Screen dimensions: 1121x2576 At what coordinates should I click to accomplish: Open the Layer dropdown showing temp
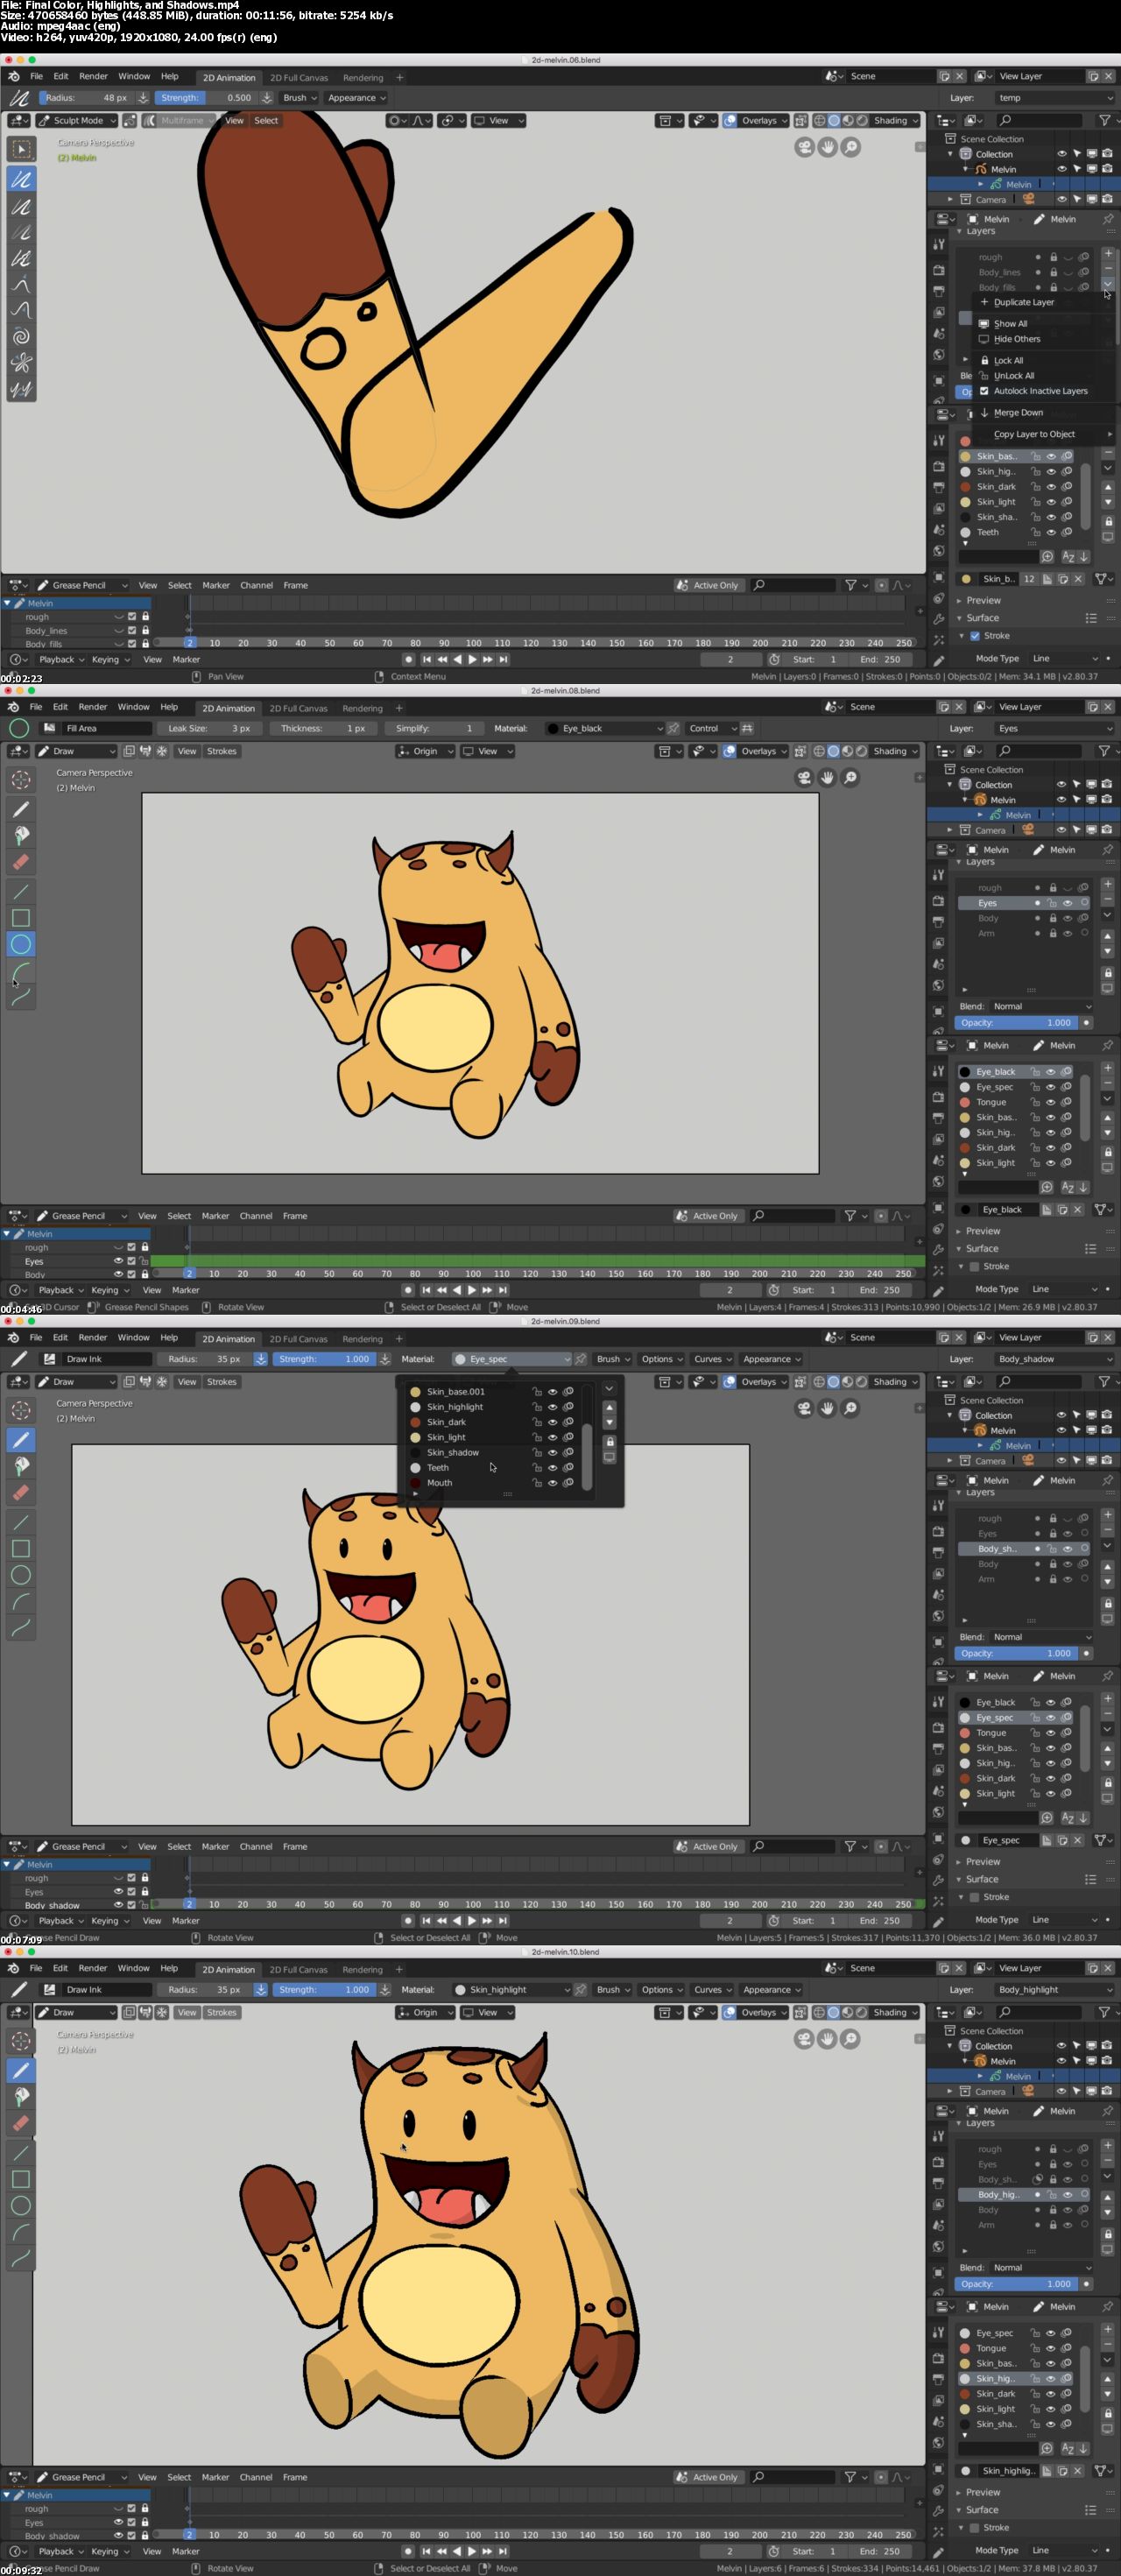1054,98
